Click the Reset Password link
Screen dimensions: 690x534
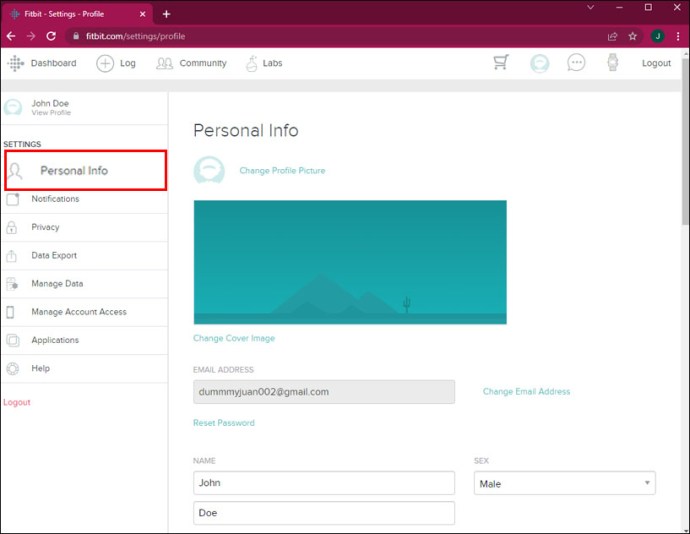224,423
